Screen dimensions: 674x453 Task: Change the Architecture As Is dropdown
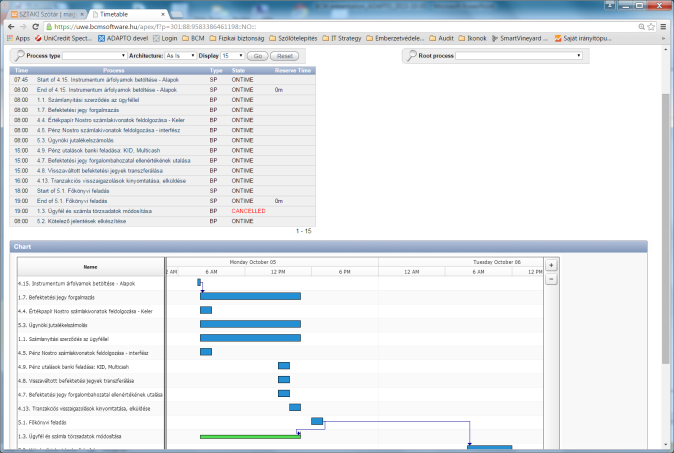click(180, 56)
